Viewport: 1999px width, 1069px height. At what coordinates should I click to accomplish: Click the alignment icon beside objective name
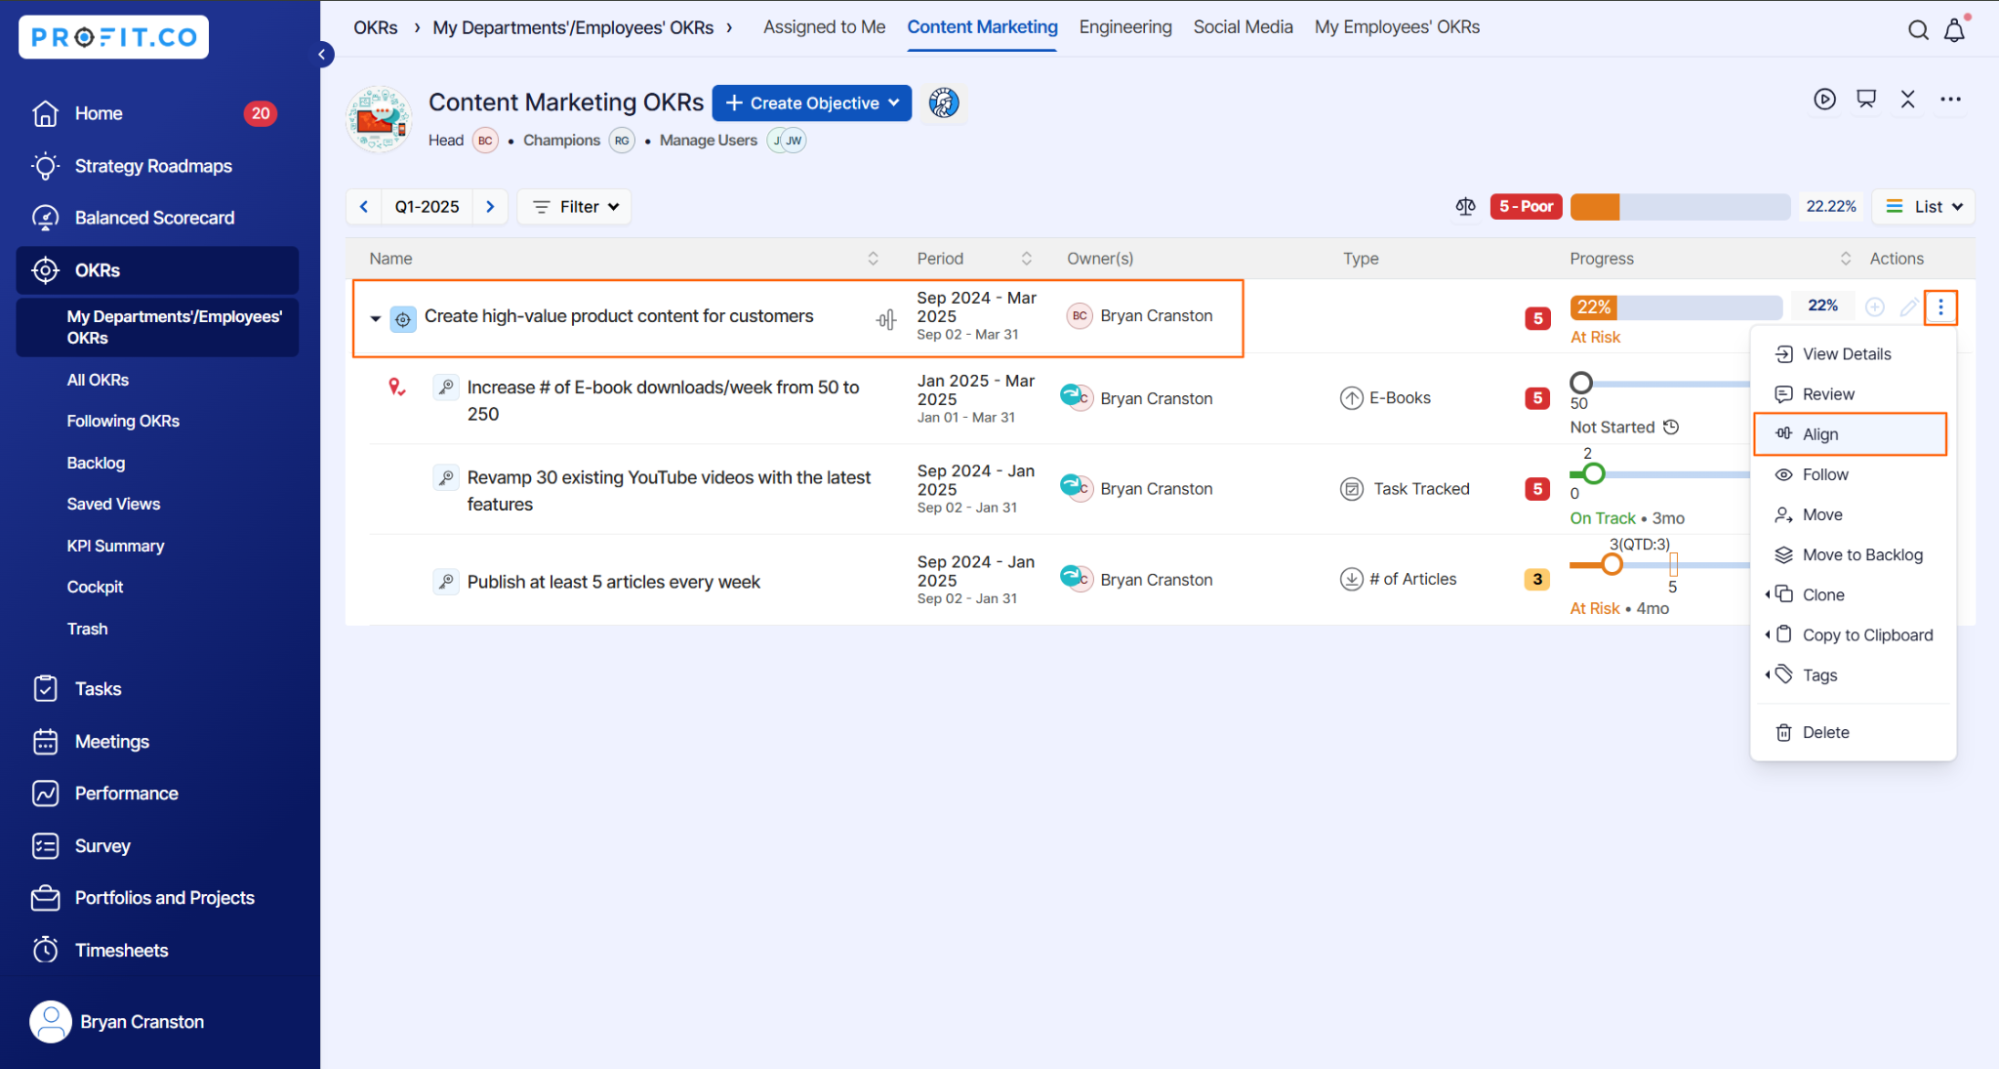886,319
